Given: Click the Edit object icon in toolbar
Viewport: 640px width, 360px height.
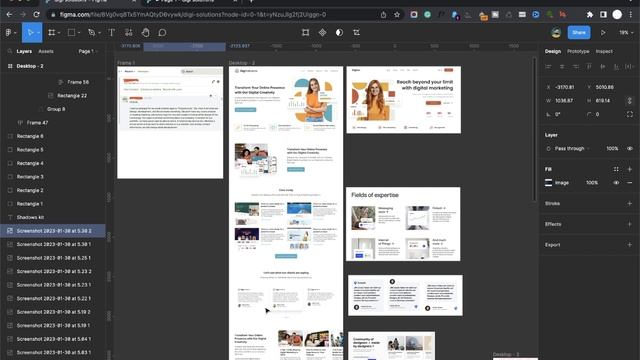Looking at the screenshot, I should 305,32.
